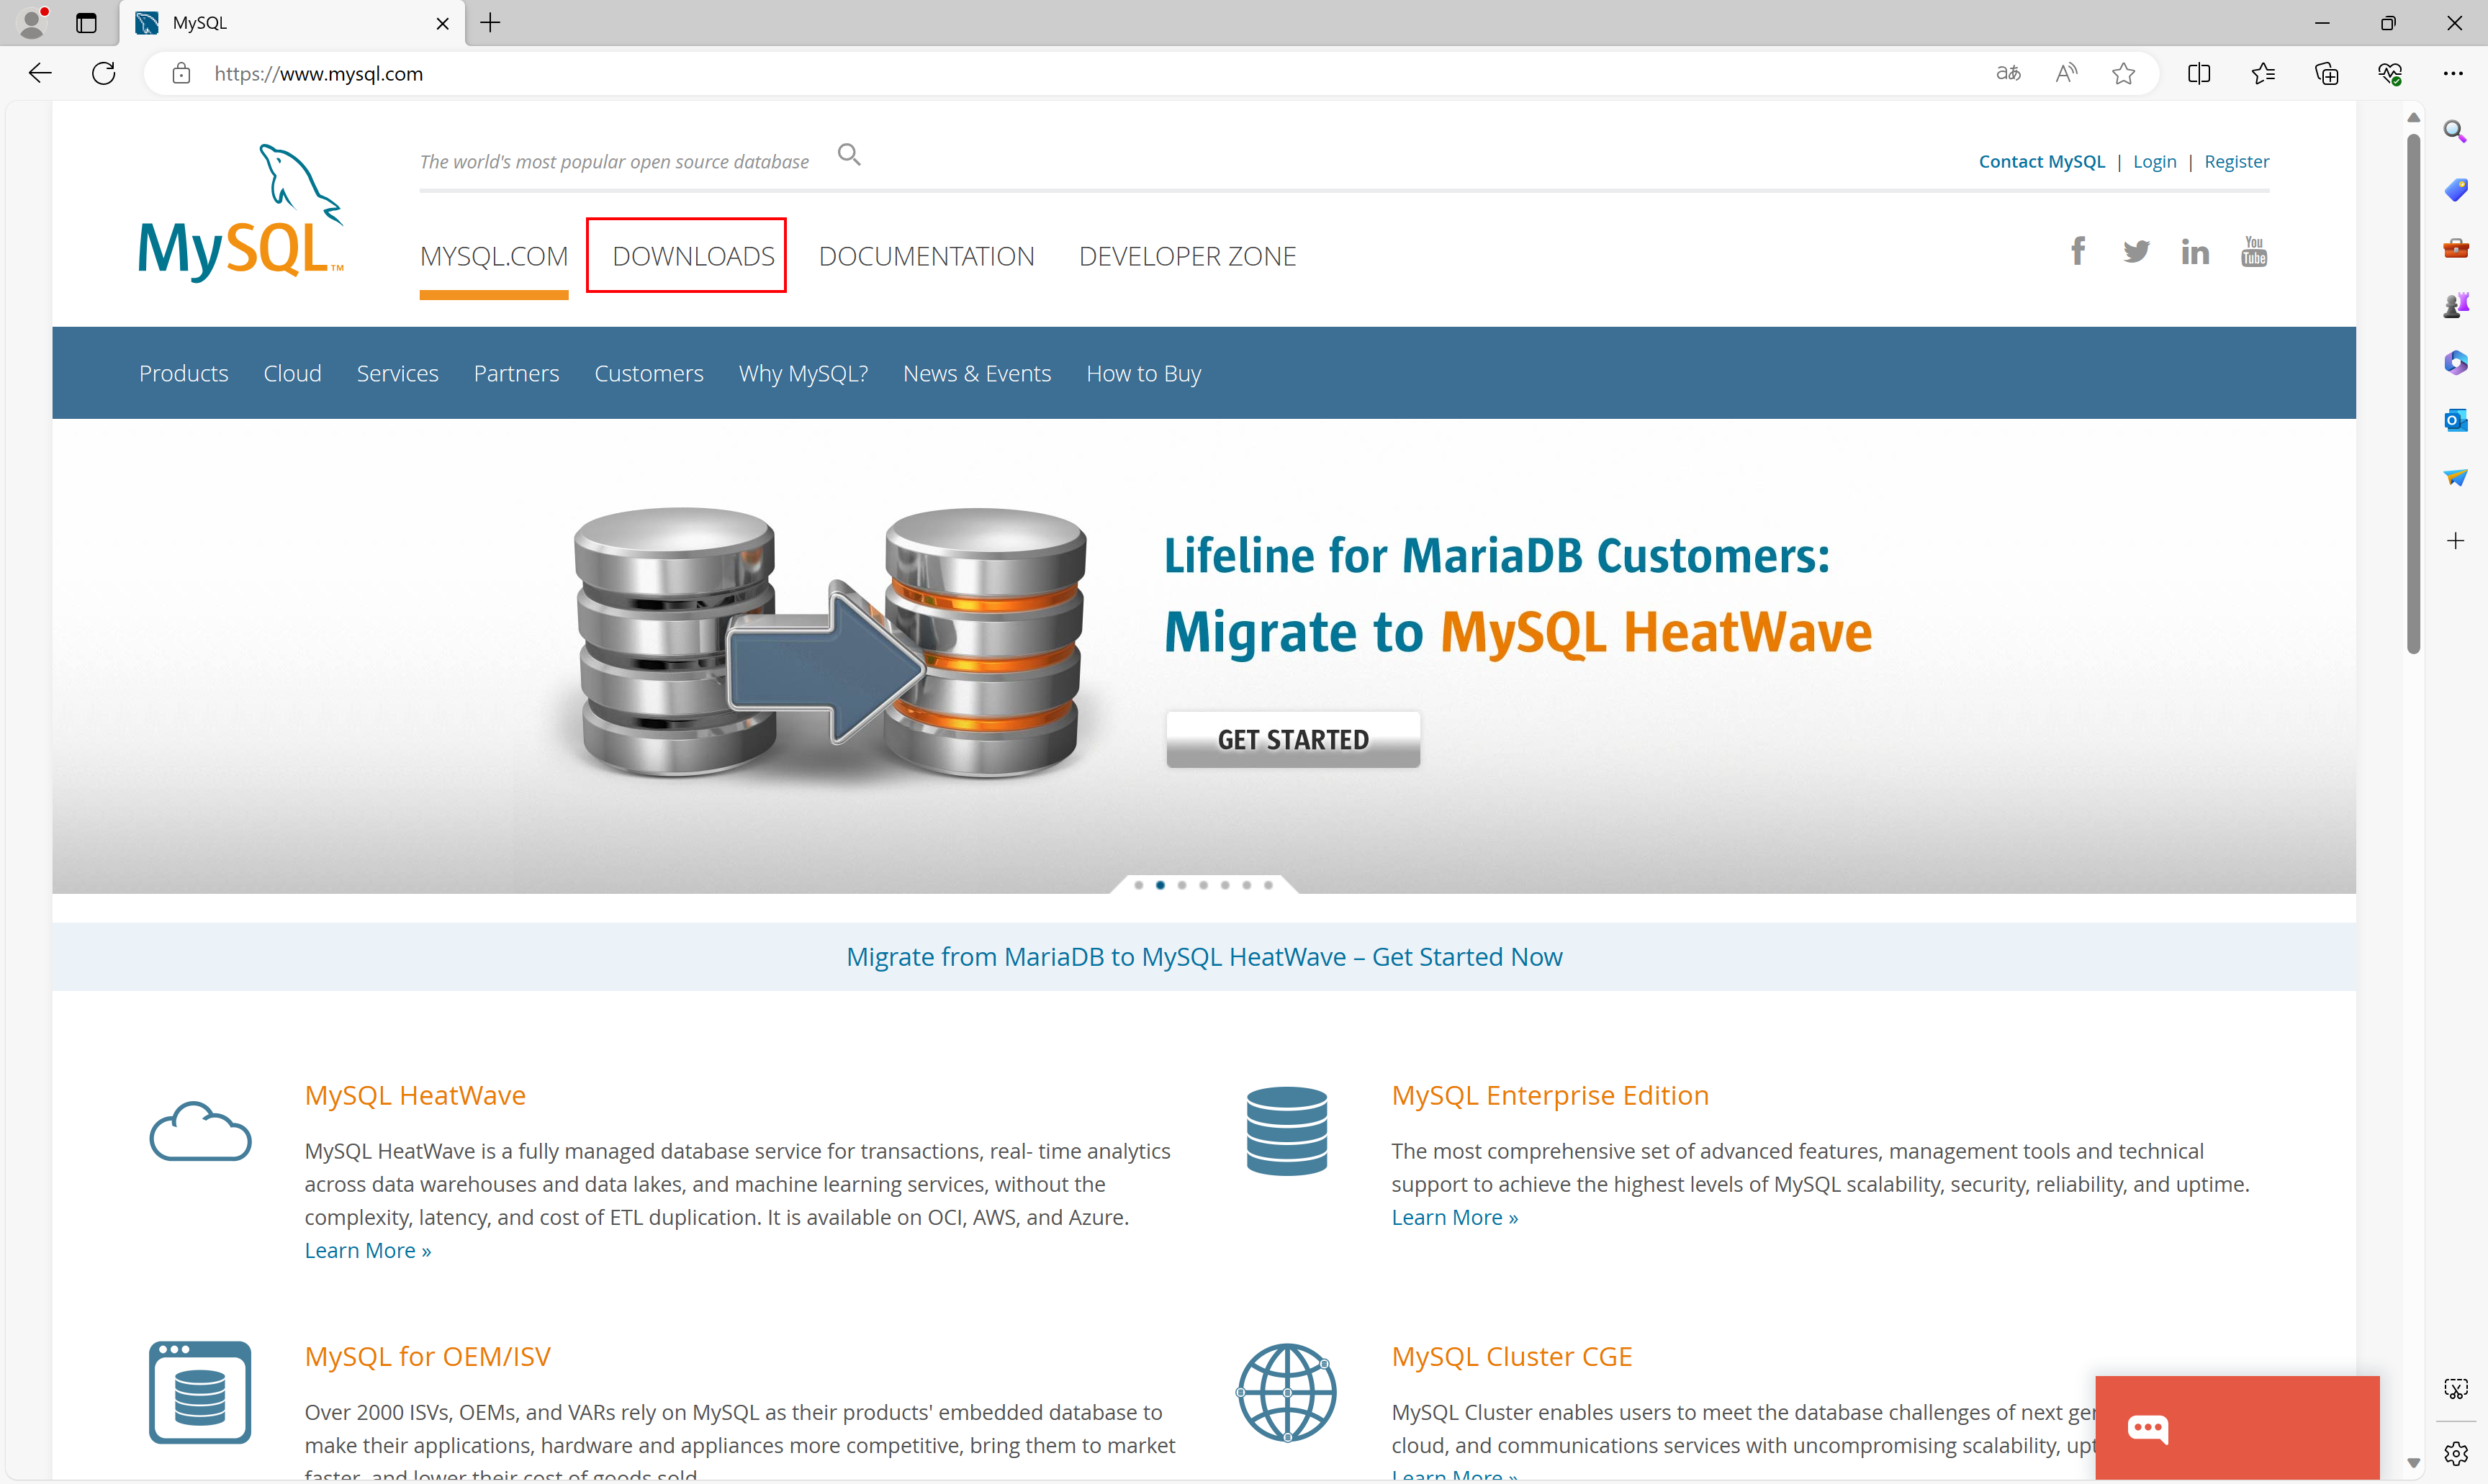Open the favorites list icon

click(2263, 73)
